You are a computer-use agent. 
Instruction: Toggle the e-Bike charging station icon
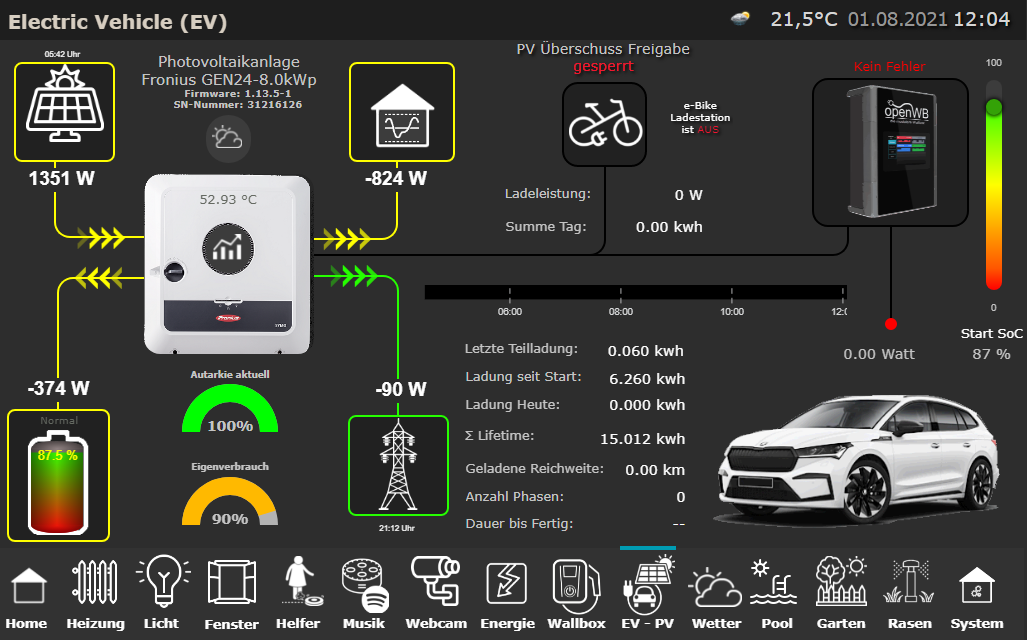pos(605,124)
